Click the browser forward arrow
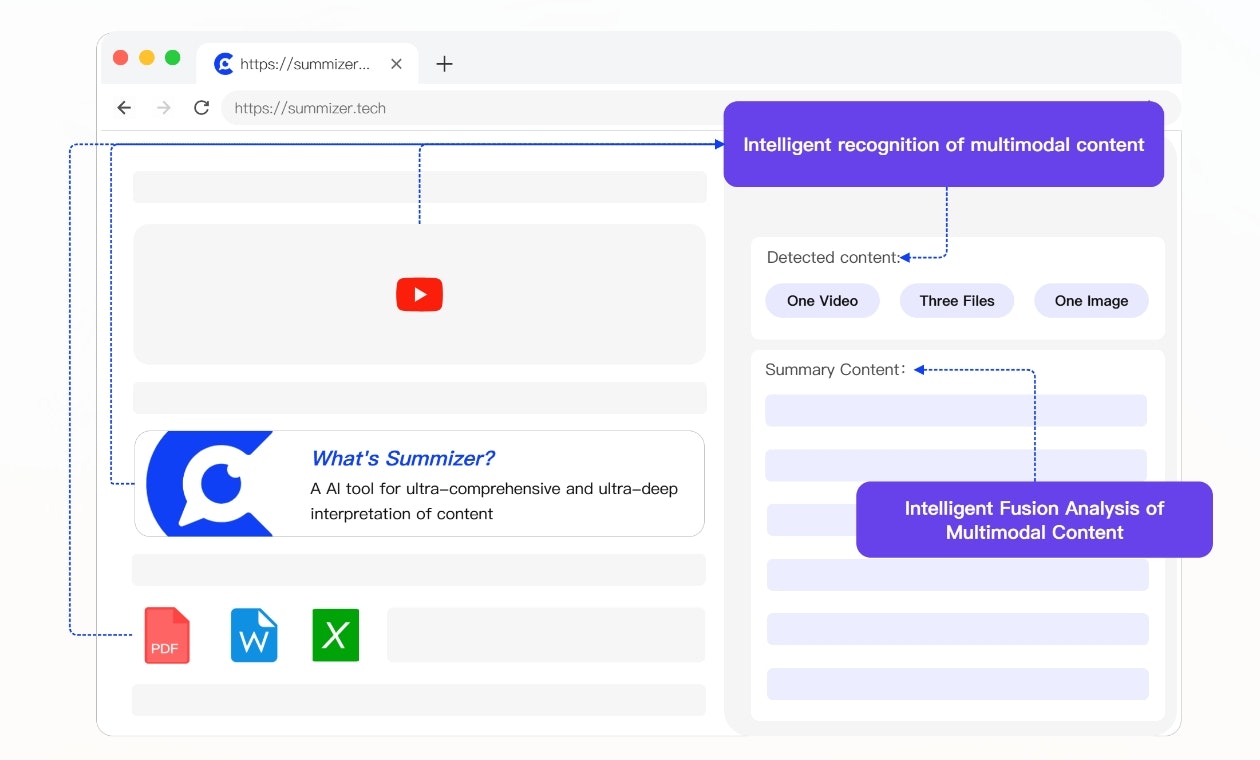Screen dimensions: 1260x760 click(x=164, y=108)
